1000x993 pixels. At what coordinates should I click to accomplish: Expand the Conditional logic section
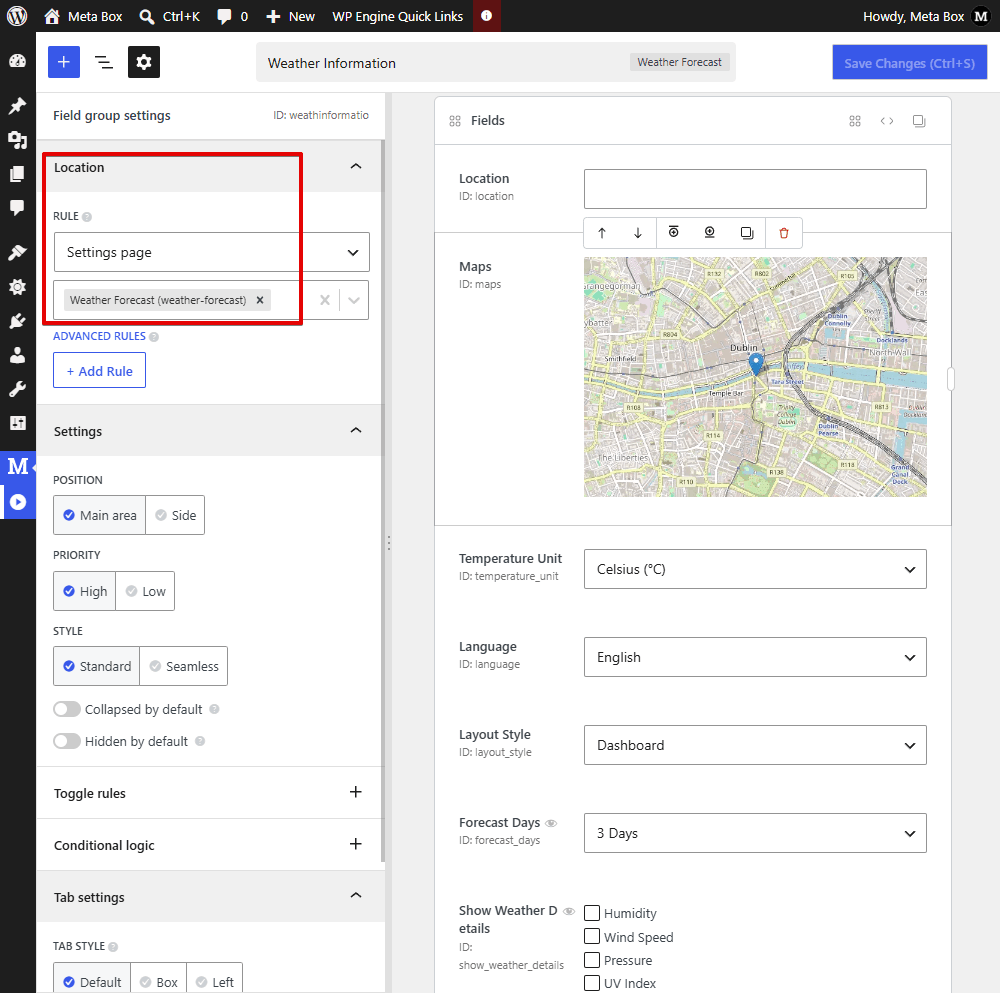pyautogui.click(x=356, y=844)
